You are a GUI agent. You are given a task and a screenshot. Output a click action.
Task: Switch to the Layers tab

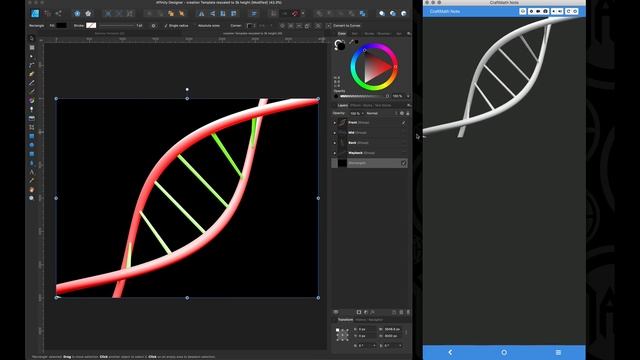coord(343,105)
